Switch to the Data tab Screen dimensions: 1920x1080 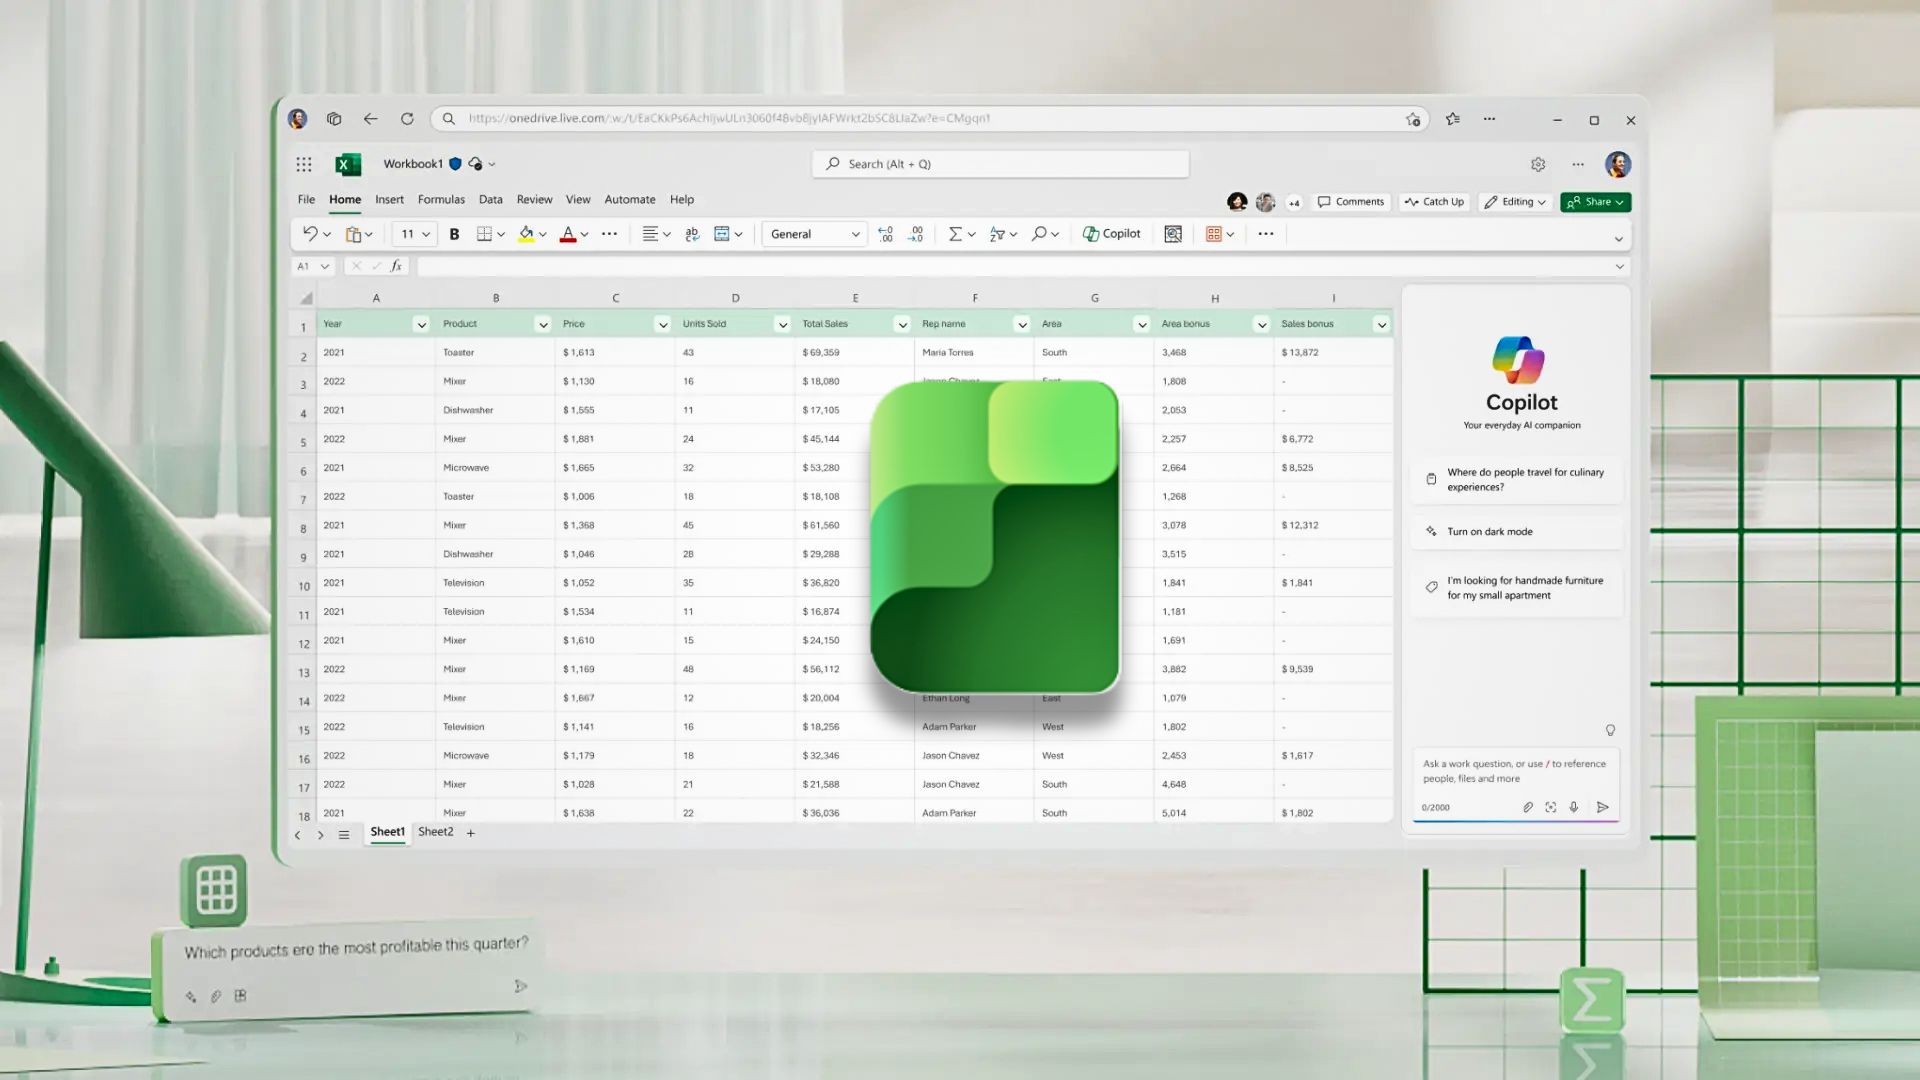pos(490,200)
